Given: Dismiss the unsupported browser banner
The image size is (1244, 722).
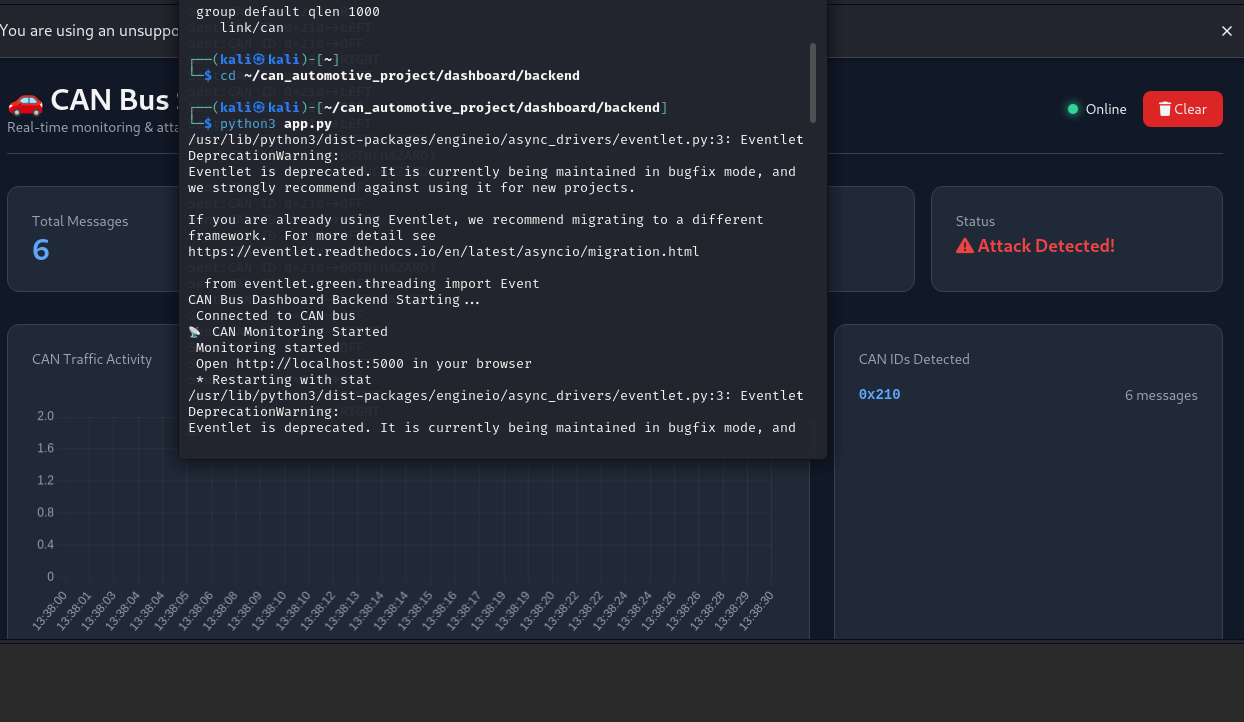Looking at the screenshot, I should point(1227,31).
